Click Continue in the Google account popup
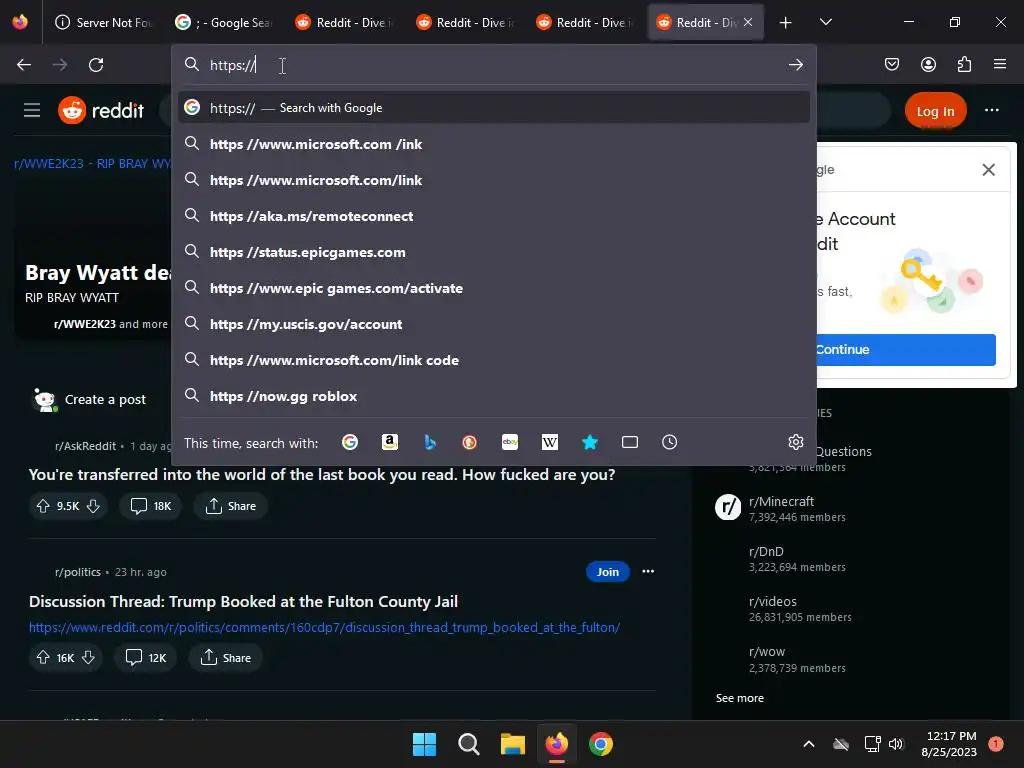Image resolution: width=1024 pixels, height=768 pixels. tap(906, 349)
